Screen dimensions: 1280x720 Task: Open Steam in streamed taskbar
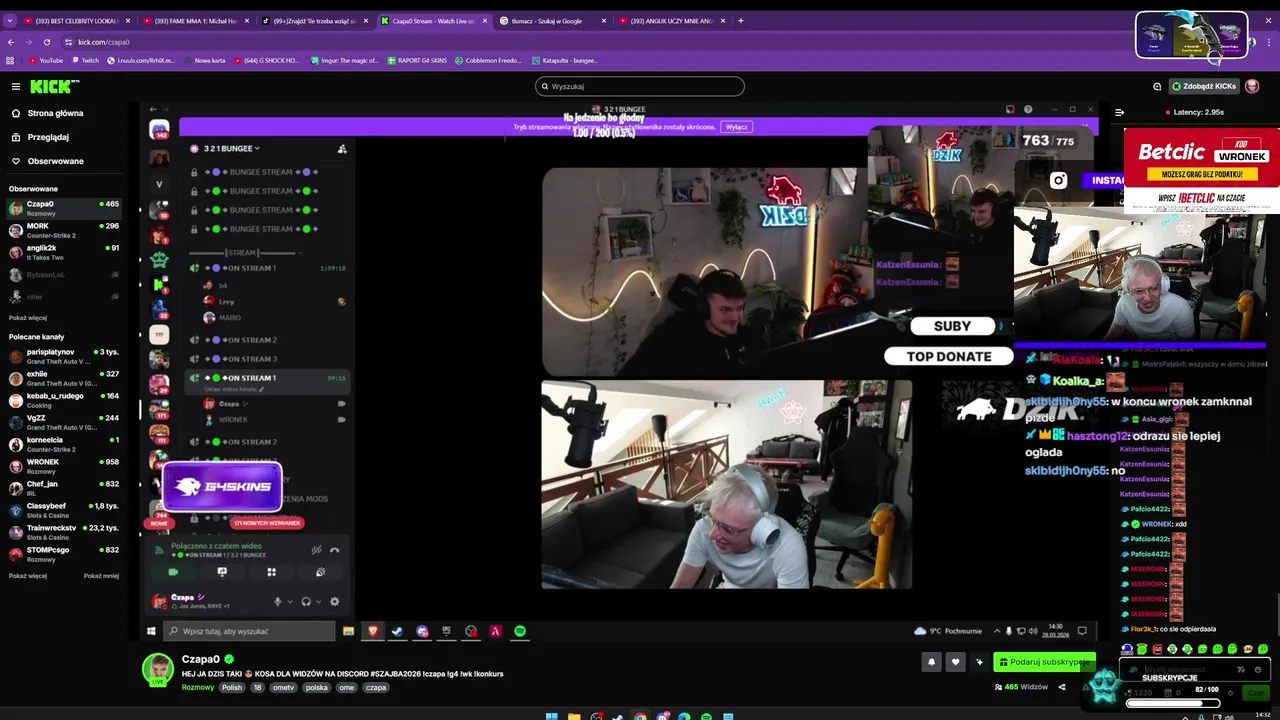397,631
